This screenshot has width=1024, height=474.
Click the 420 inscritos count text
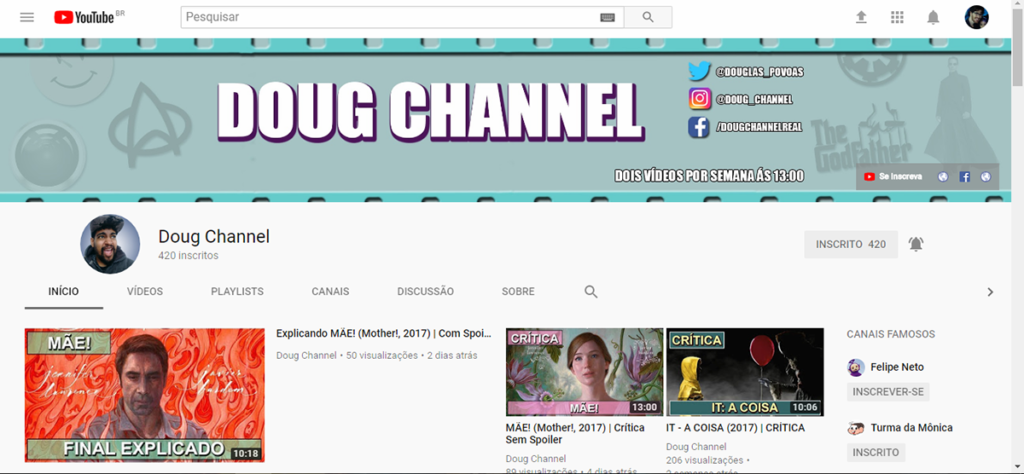(x=188, y=256)
